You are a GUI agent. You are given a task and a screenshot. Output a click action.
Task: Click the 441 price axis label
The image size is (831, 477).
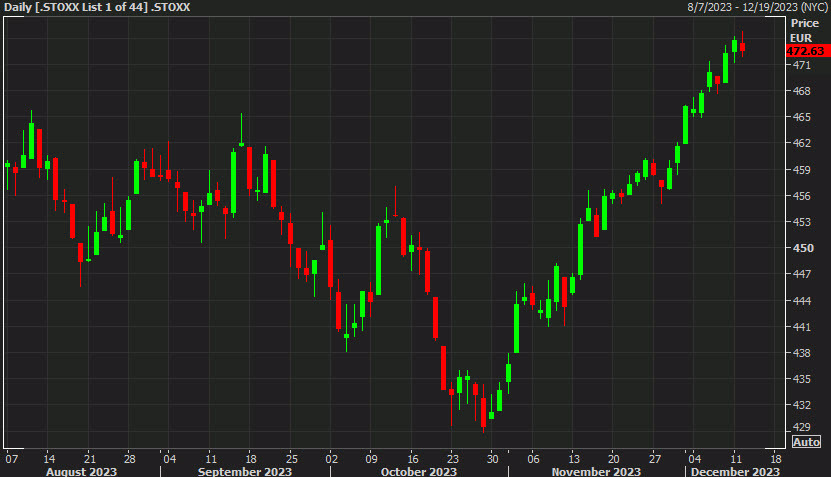(x=801, y=326)
